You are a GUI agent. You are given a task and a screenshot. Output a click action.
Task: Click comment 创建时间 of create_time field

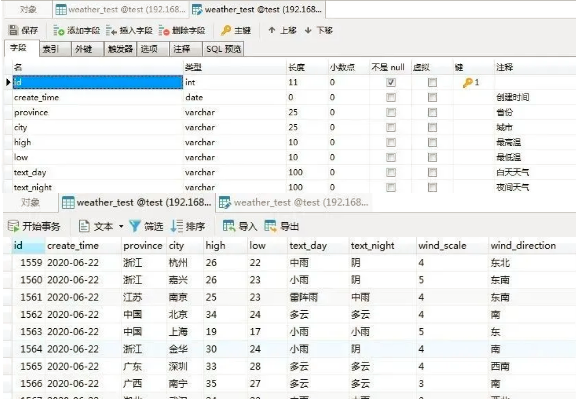point(512,97)
